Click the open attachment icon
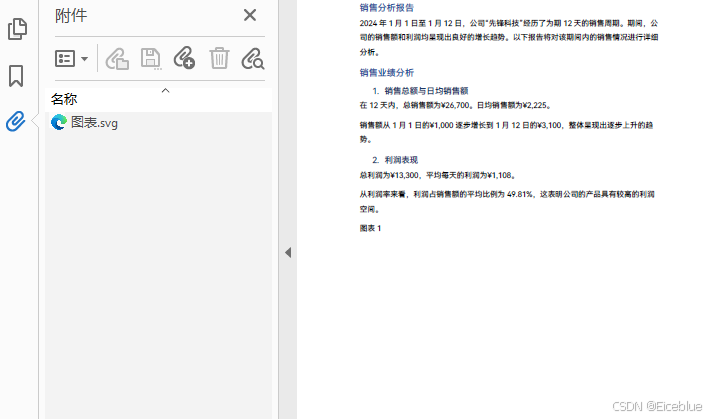 tap(117, 59)
